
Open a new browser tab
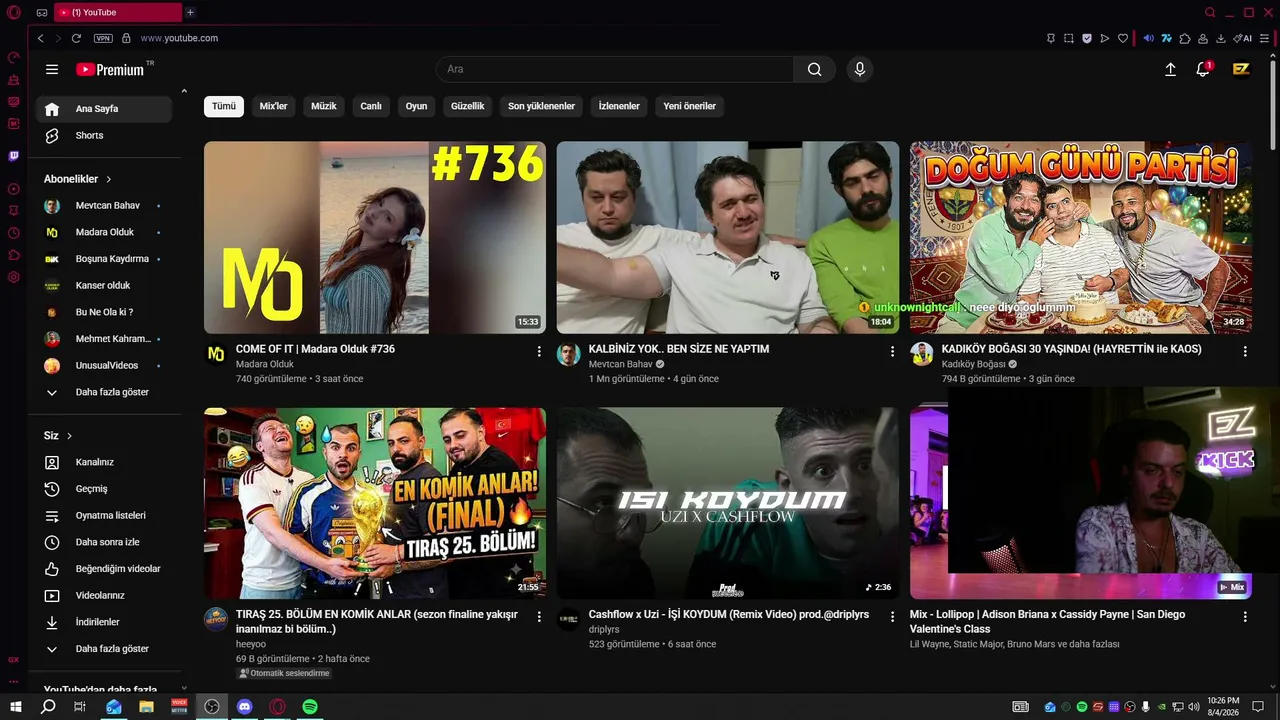[x=190, y=12]
